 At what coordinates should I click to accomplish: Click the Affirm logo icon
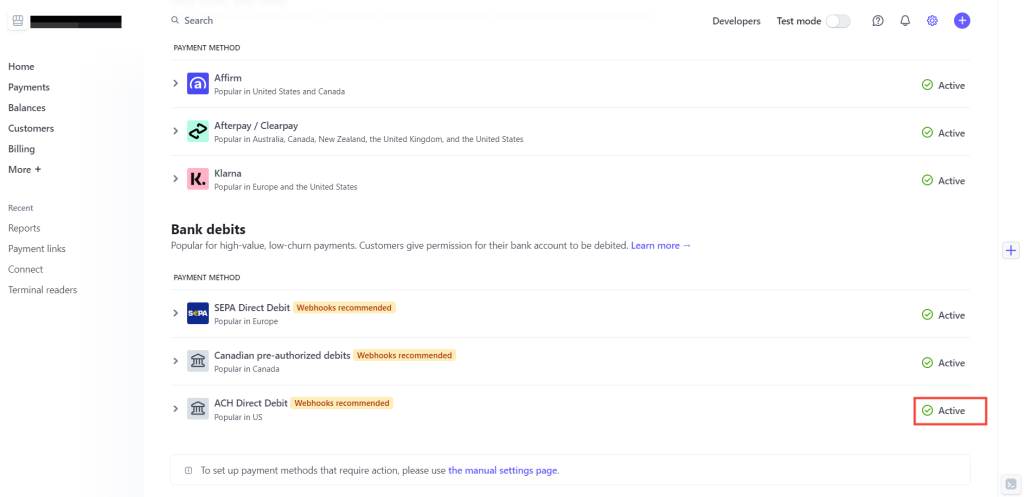198,85
